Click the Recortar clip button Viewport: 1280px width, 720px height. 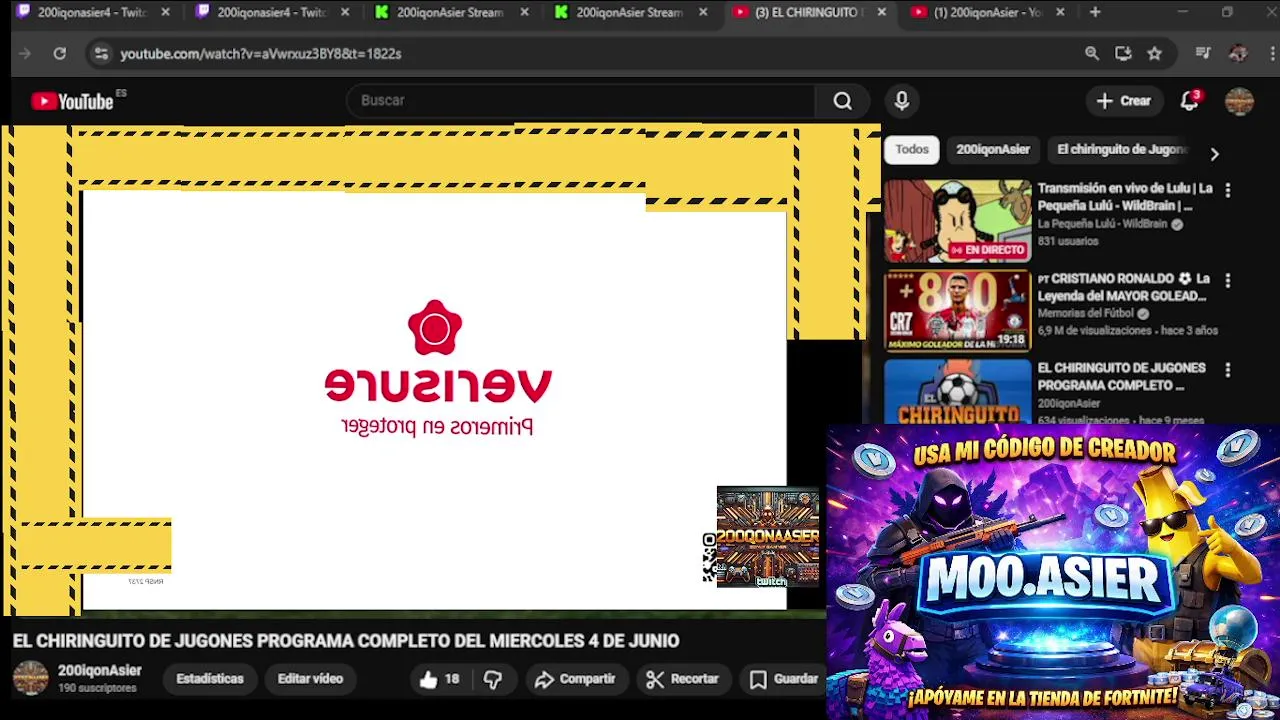(683, 679)
